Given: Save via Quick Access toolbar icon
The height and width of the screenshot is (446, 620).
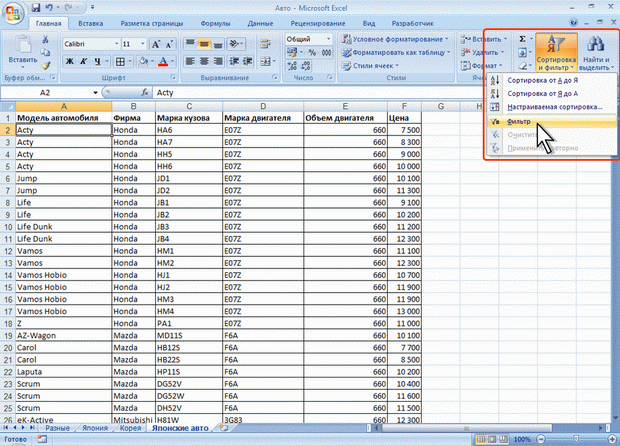Looking at the screenshot, I should [36, 8].
